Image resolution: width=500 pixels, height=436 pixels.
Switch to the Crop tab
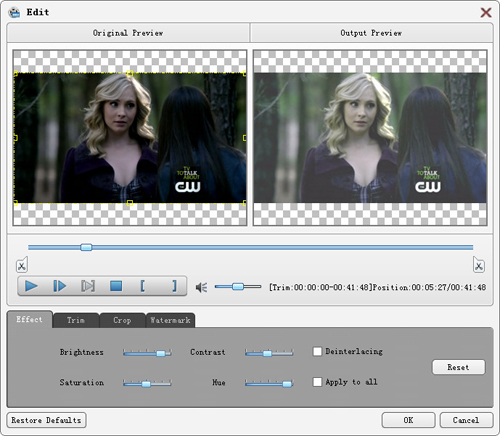tap(122, 320)
